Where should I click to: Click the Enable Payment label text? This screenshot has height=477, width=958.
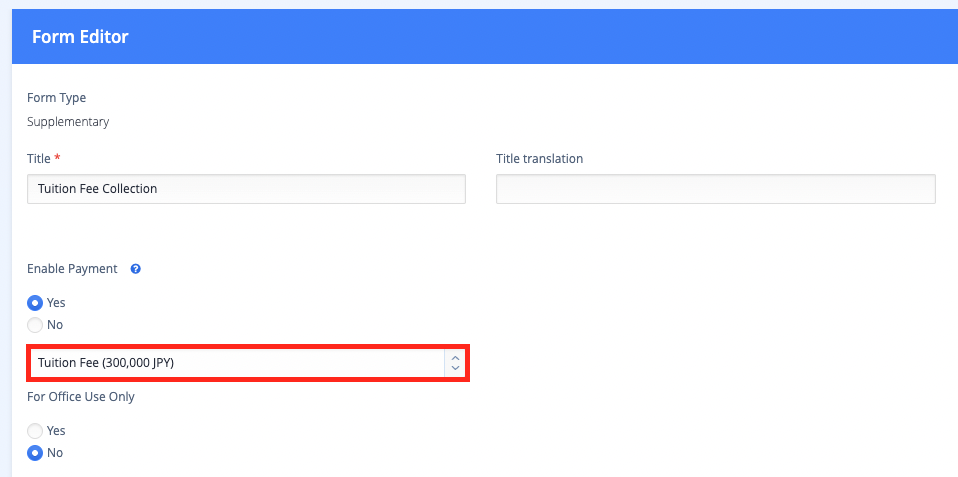(x=72, y=269)
